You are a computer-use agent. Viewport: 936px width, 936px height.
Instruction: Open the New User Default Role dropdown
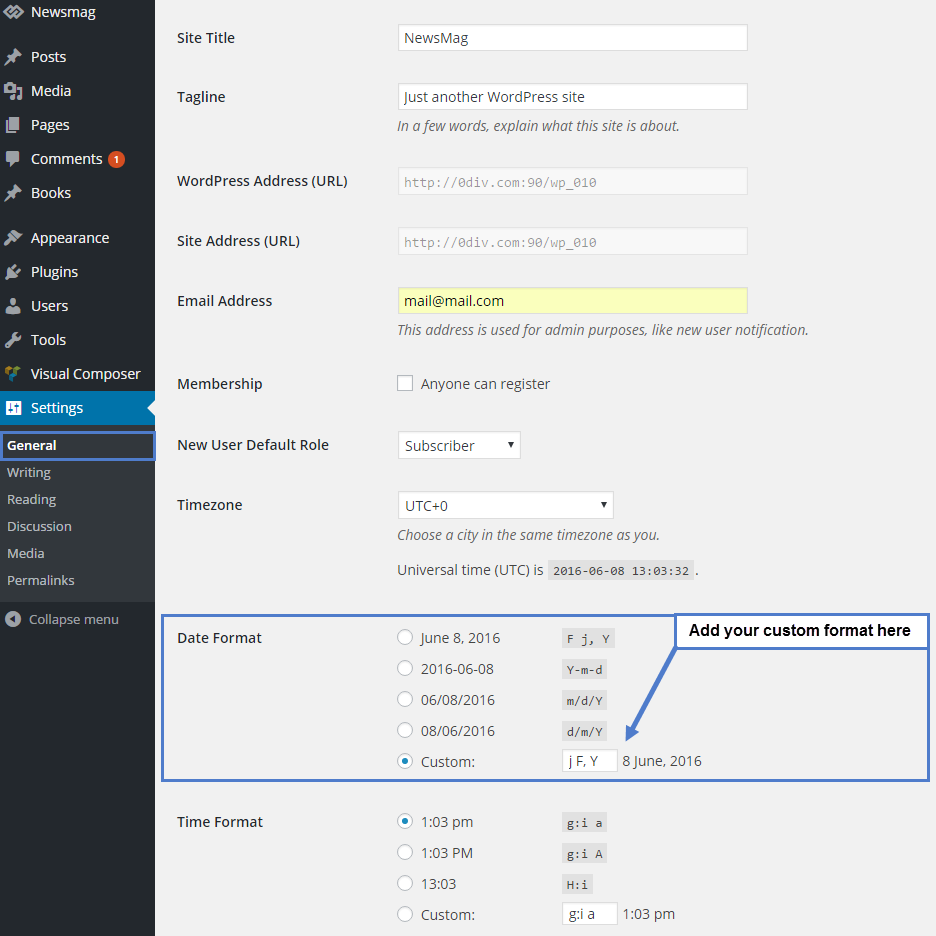pos(459,445)
